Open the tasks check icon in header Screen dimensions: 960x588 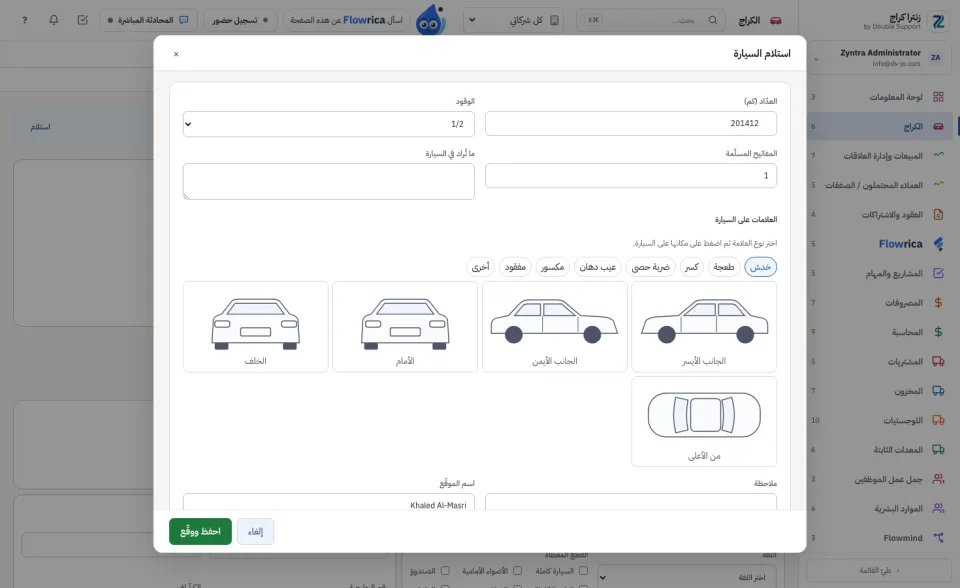tap(83, 20)
